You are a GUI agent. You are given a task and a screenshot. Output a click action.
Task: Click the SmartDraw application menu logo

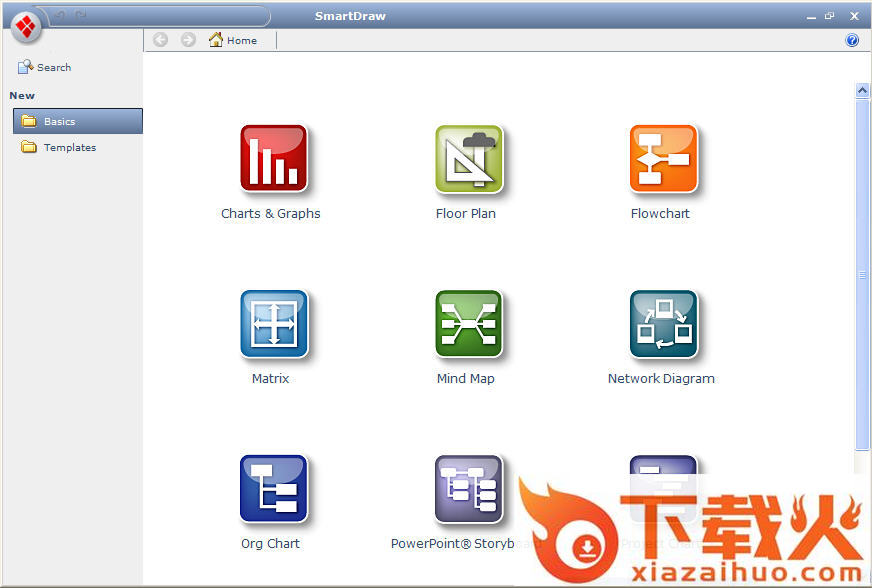[x=26, y=26]
